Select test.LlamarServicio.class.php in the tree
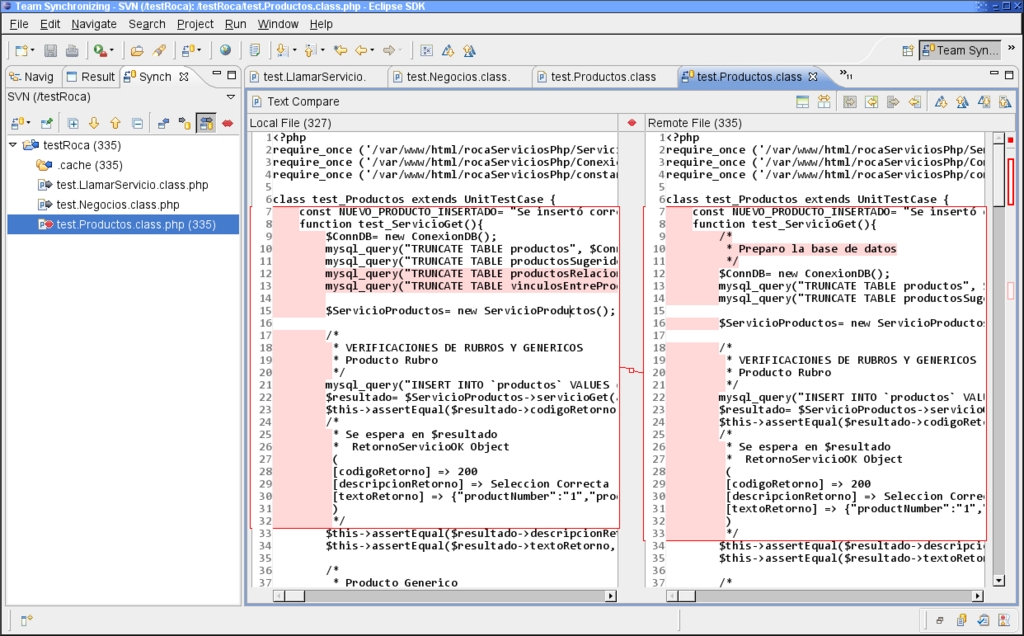Screen dimensions: 1024x636 [132, 185]
